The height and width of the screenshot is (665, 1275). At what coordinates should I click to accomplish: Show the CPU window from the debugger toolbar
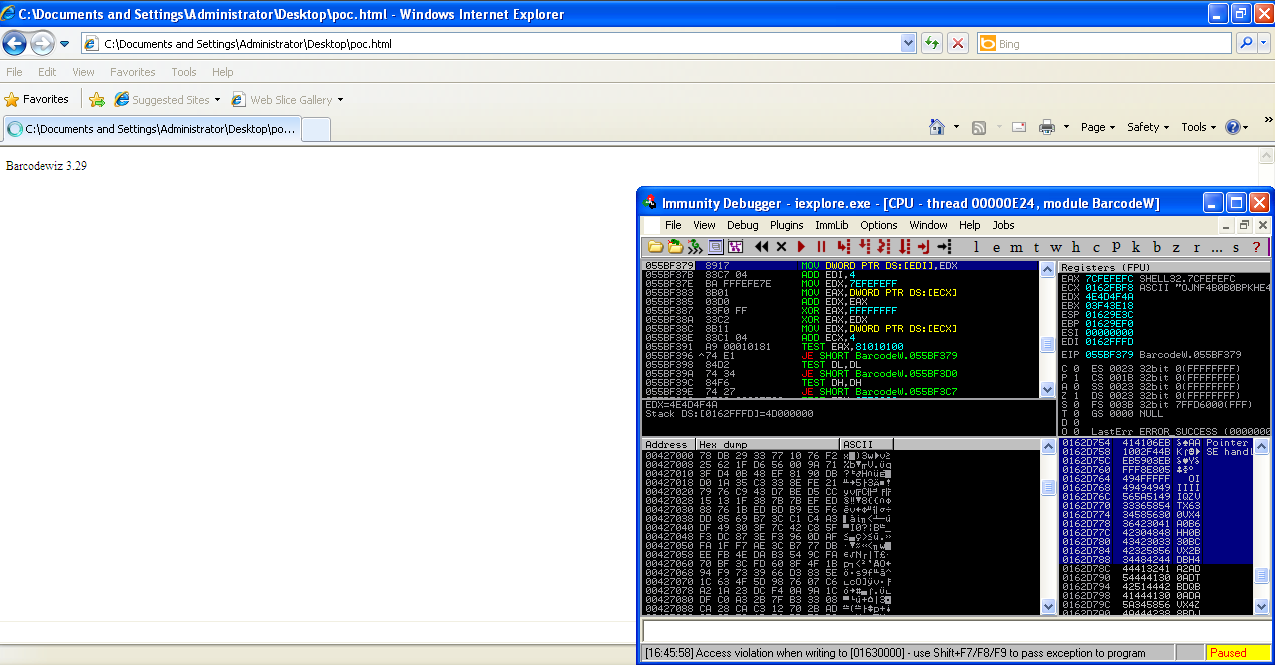pyautogui.click(x=716, y=246)
